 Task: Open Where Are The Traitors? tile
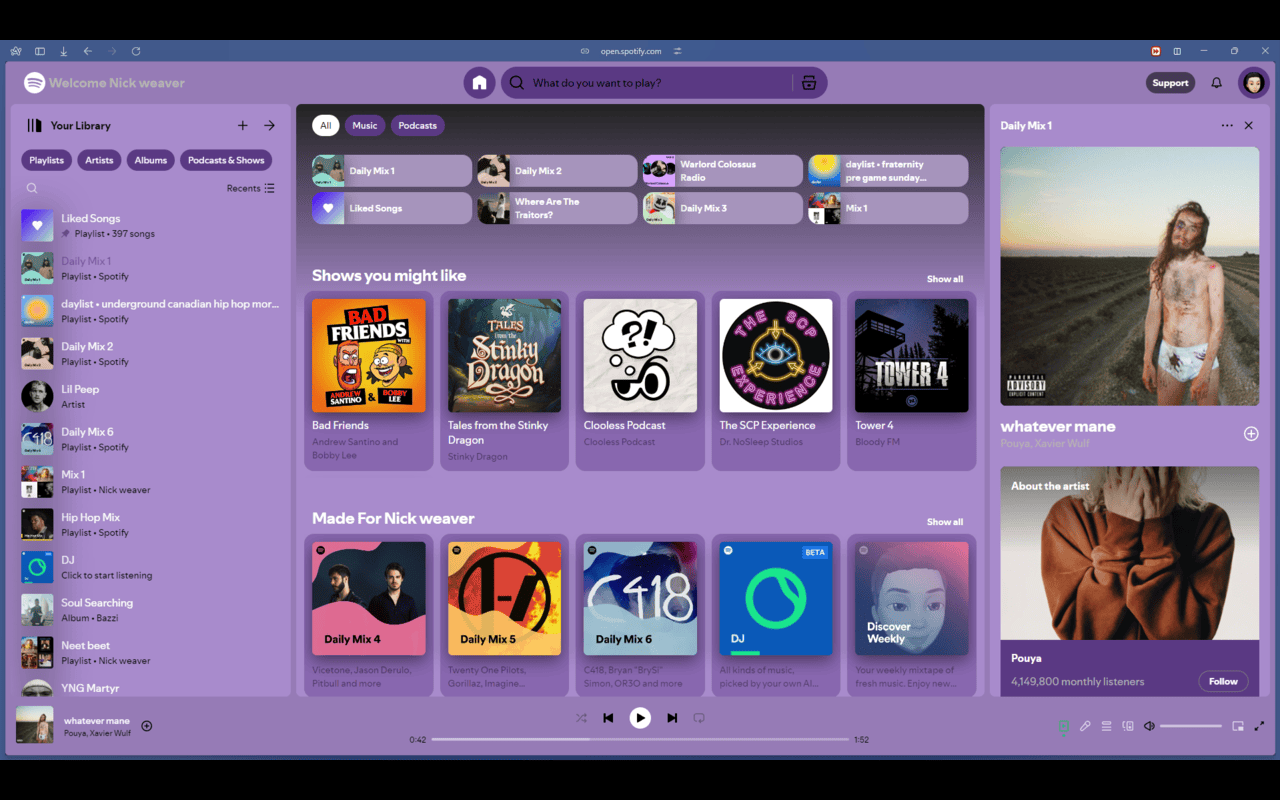tap(557, 208)
